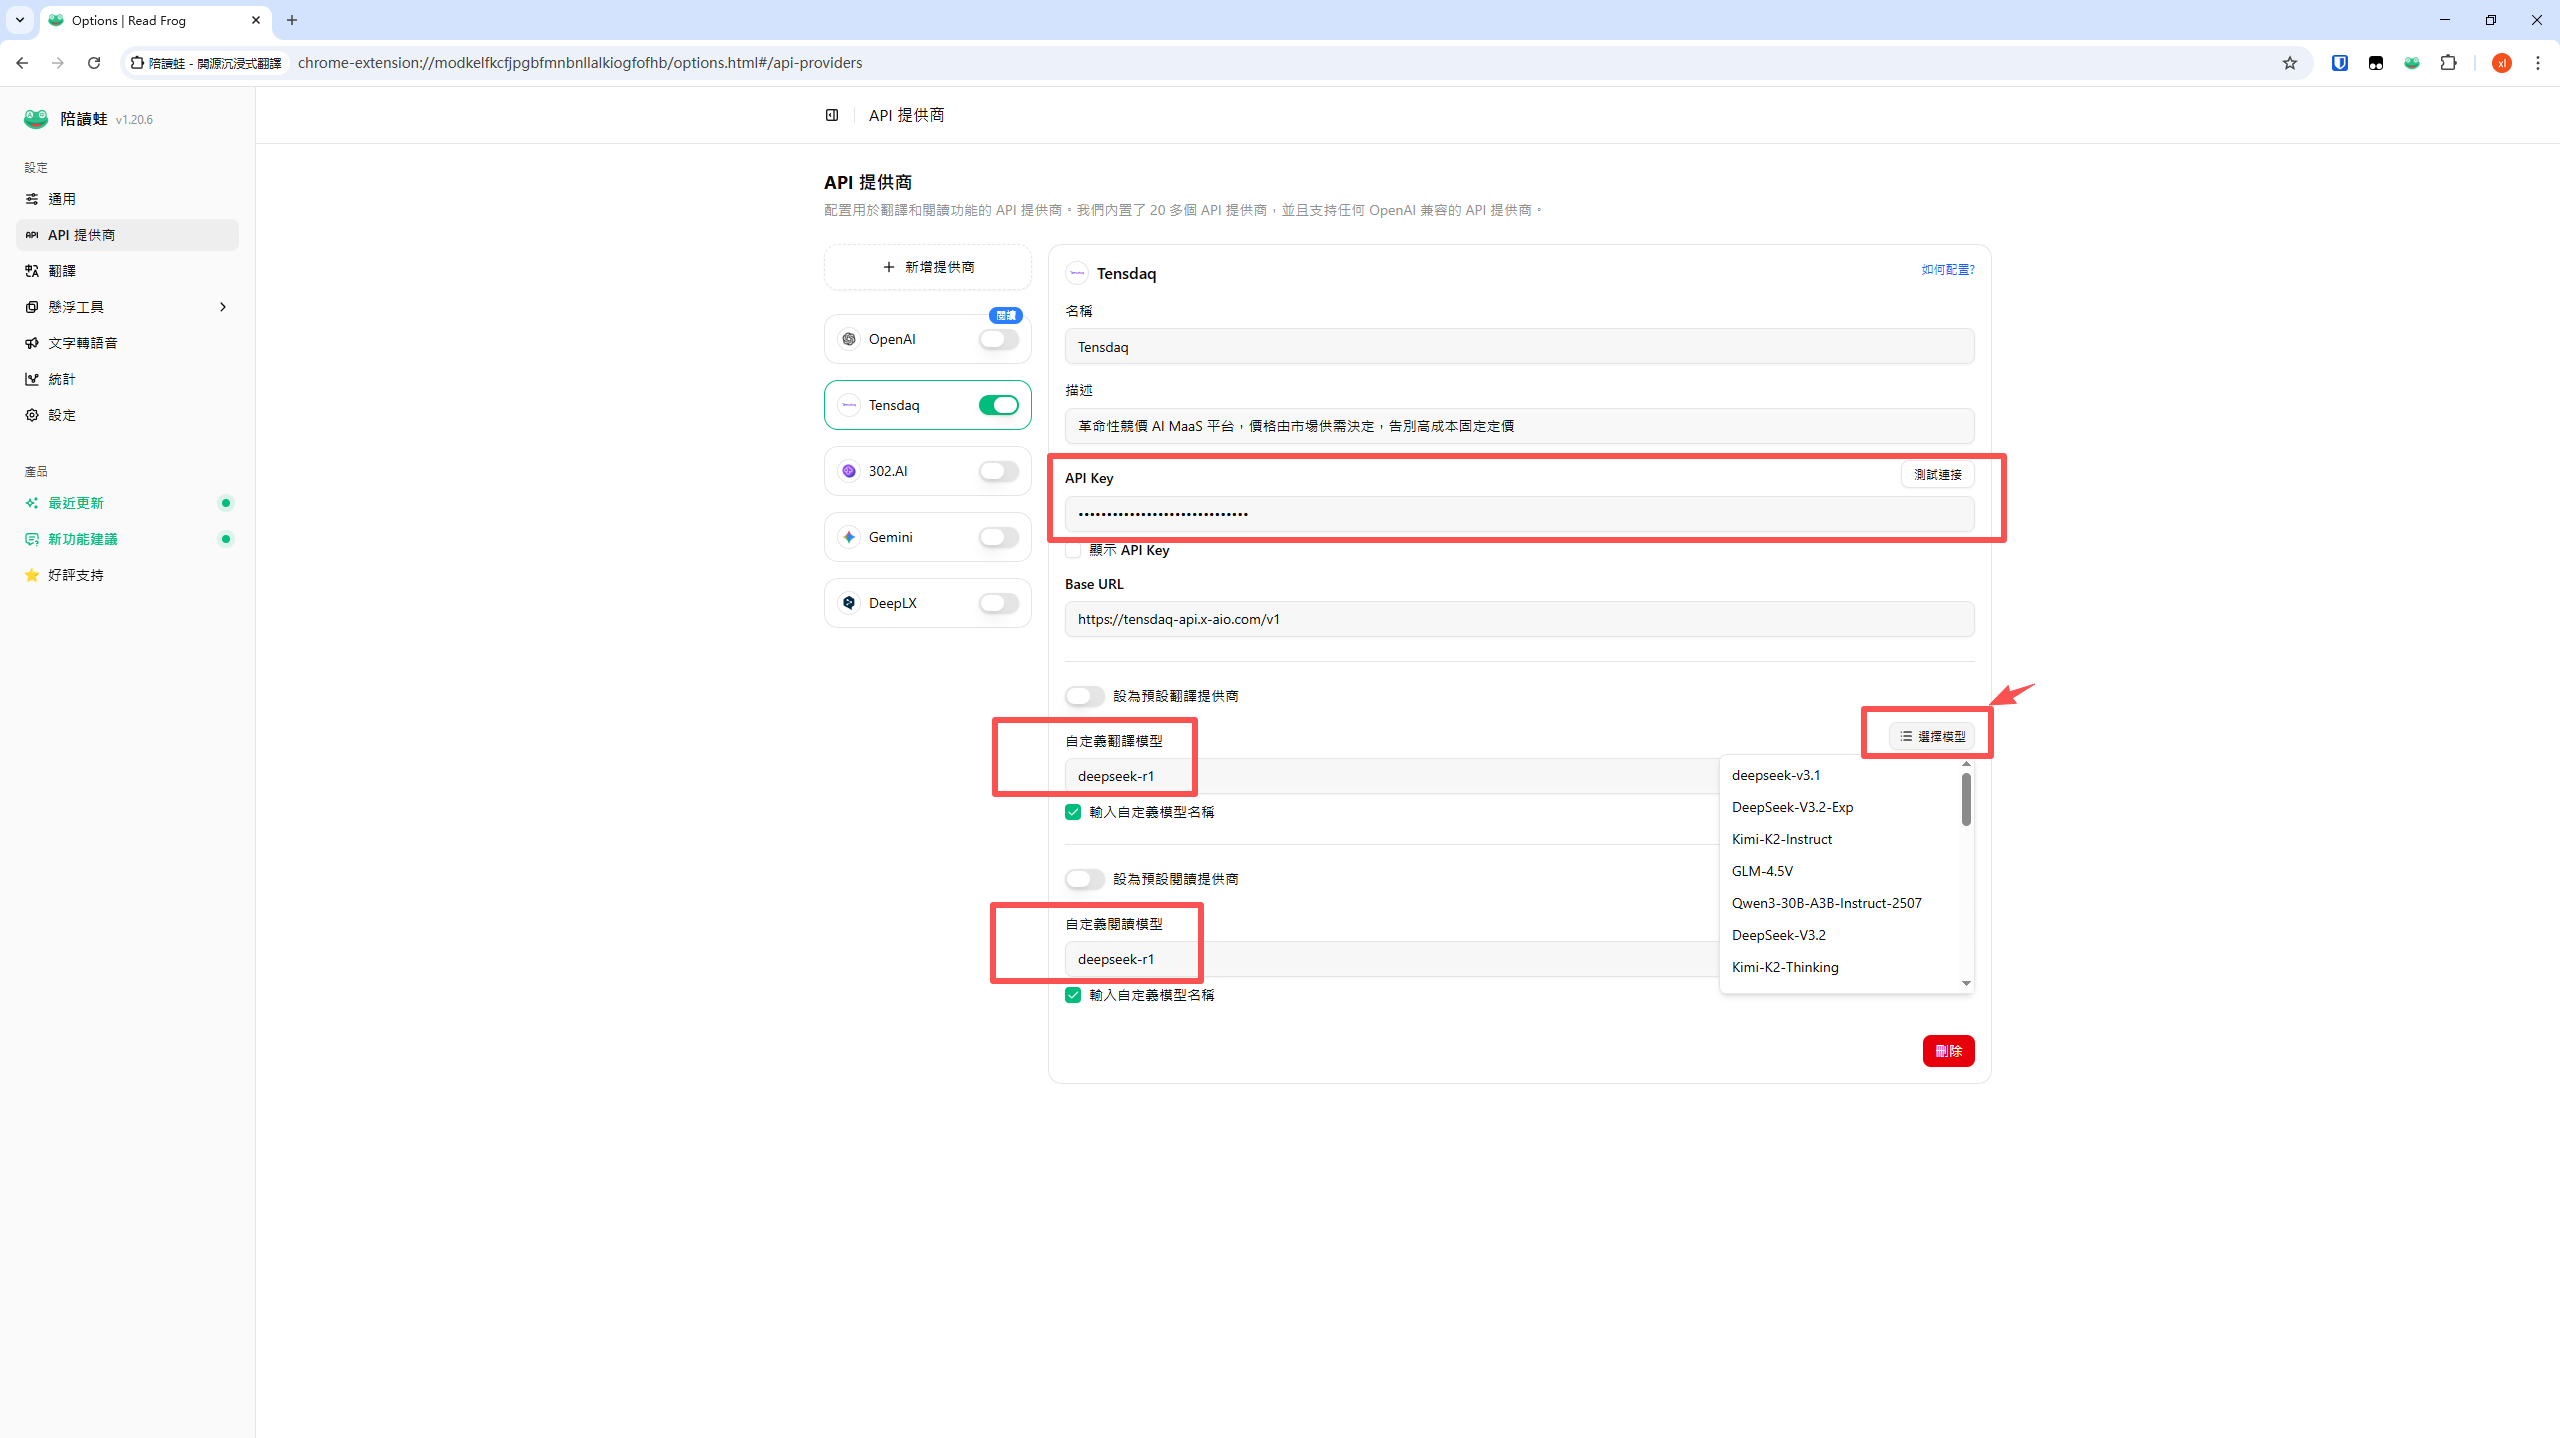Image resolution: width=2560 pixels, height=1438 pixels.
Task: Click the OpenAI provider icon
Action: [849, 339]
